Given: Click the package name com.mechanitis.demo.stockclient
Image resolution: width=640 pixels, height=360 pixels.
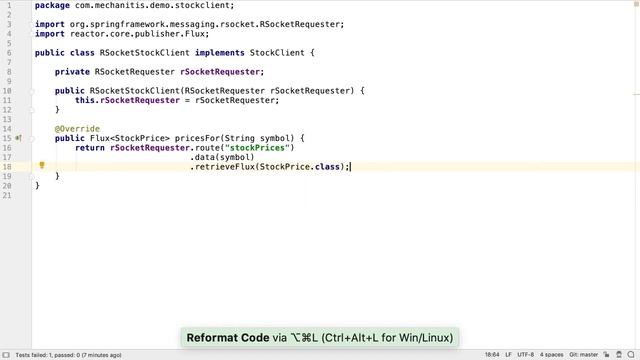Looking at the screenshot, I should click(x=152, y=5).
